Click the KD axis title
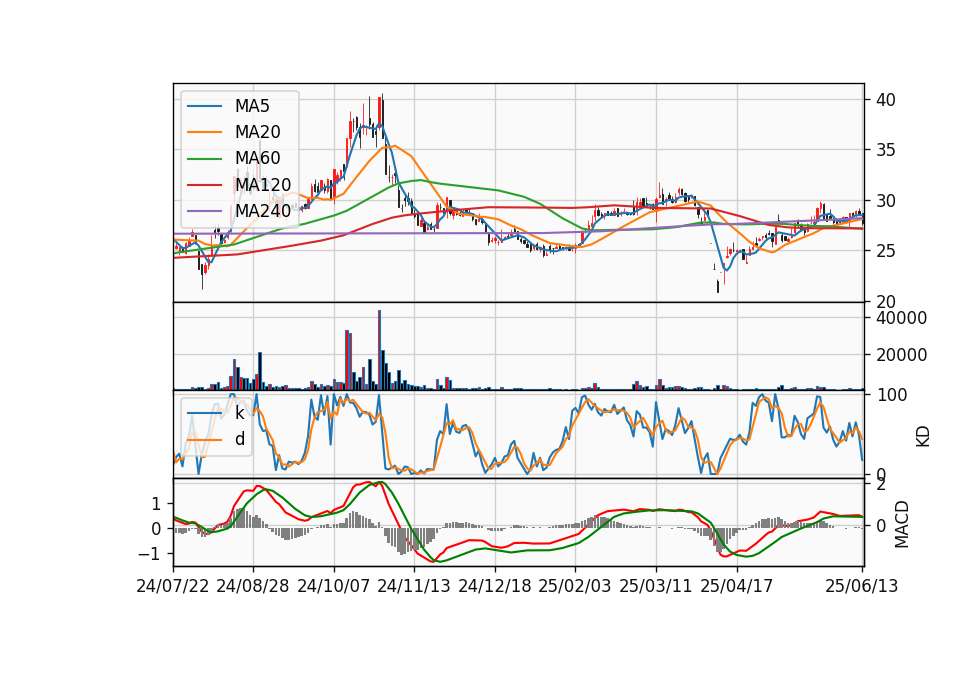The height and width of the screenshot is (690, 960). [923, 437]
